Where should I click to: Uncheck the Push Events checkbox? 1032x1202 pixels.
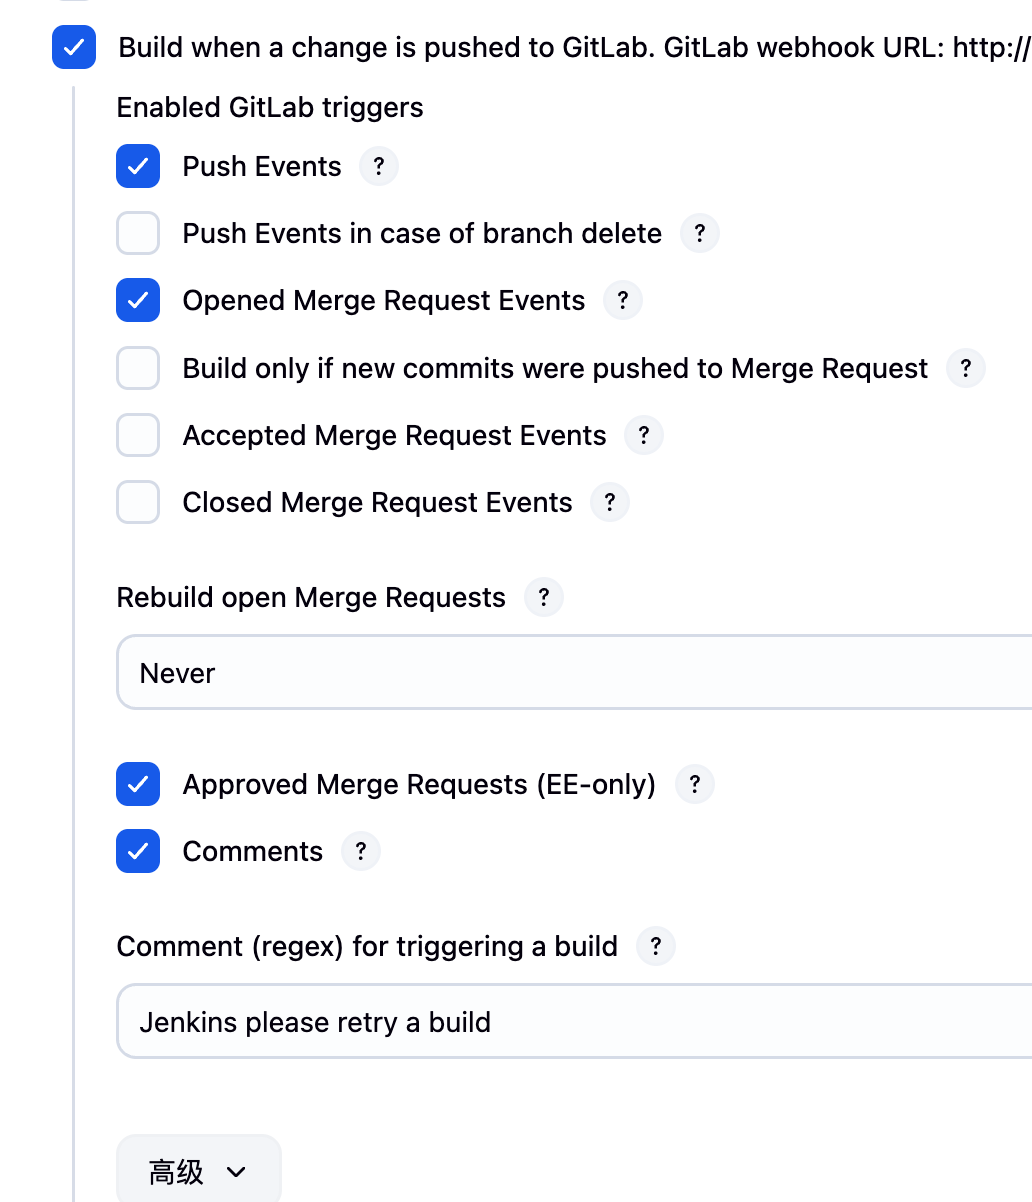coord(138,166)
